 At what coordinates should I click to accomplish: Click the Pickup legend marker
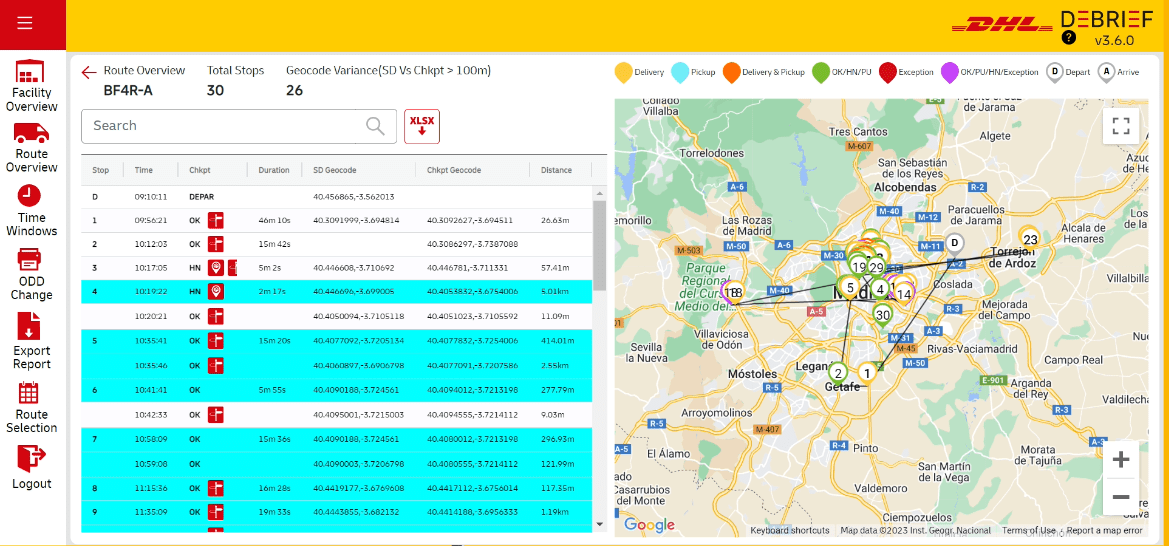[680, 72]
